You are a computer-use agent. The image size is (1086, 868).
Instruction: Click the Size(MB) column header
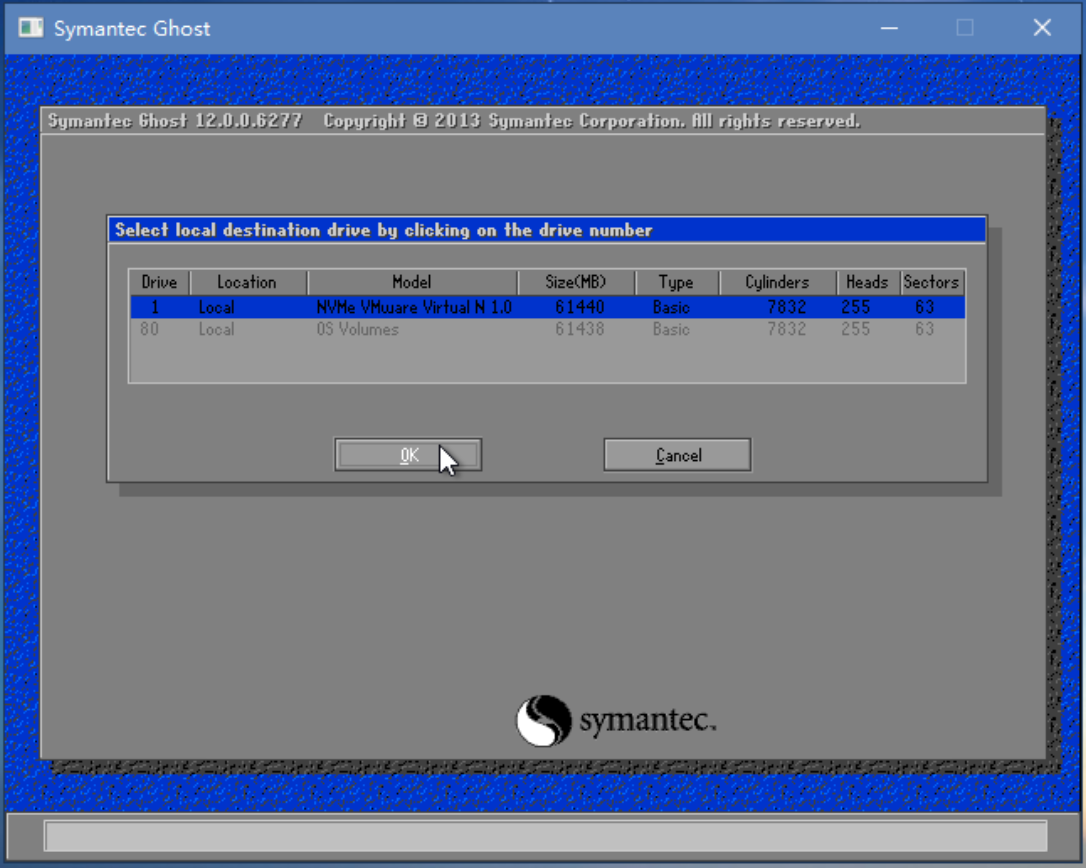click(576, 282)
